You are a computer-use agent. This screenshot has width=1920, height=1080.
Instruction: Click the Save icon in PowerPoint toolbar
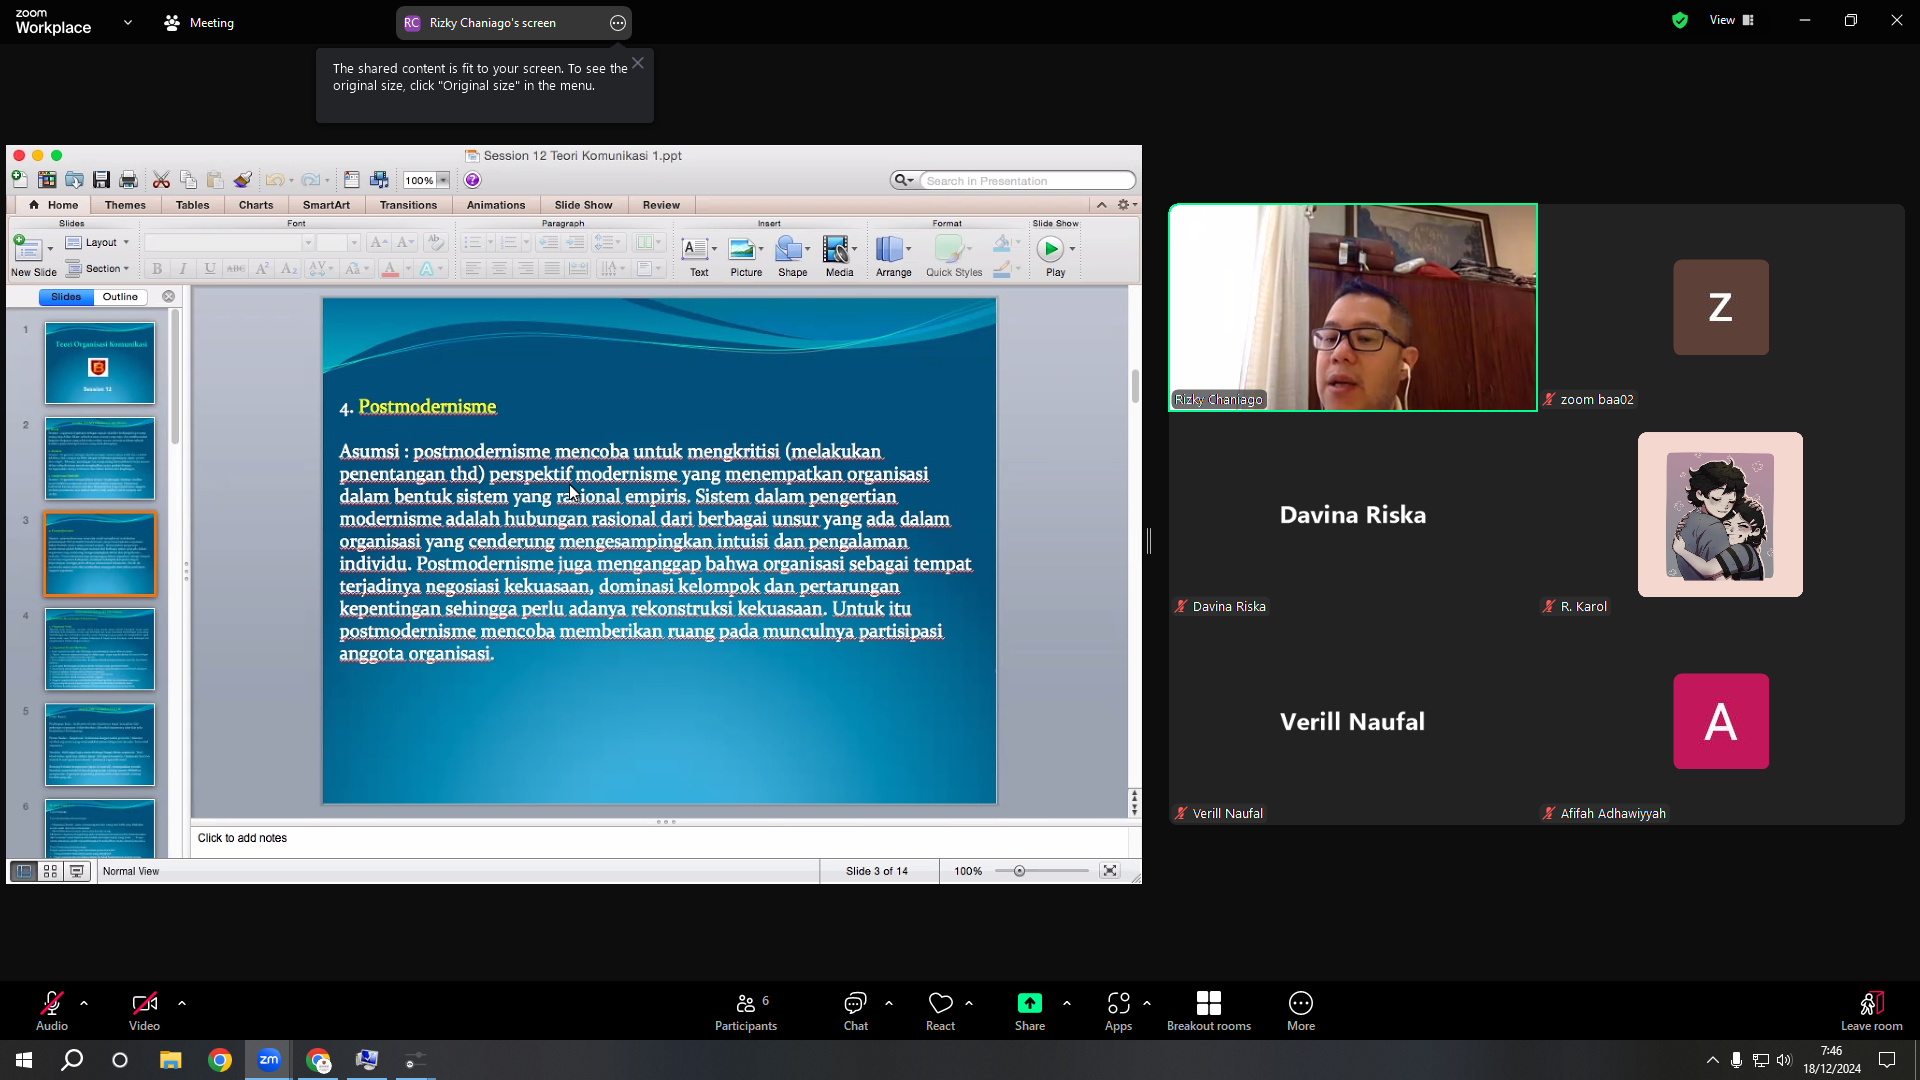[101, 180]
